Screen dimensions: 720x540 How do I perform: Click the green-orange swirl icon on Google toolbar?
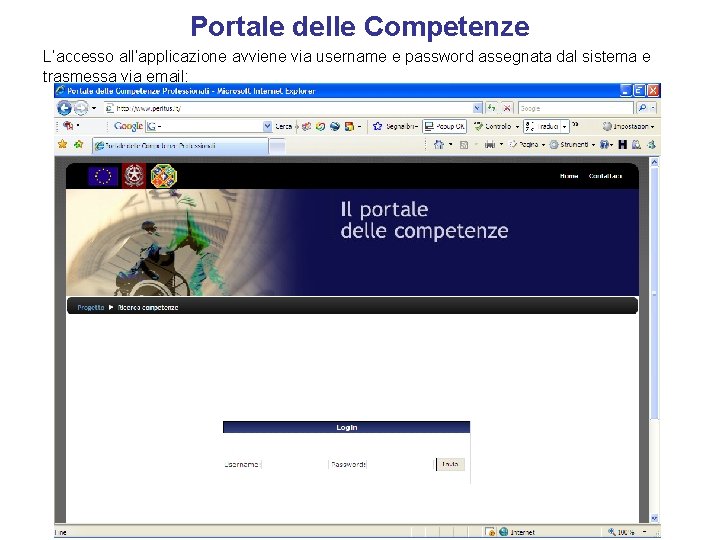click(320, 126)
